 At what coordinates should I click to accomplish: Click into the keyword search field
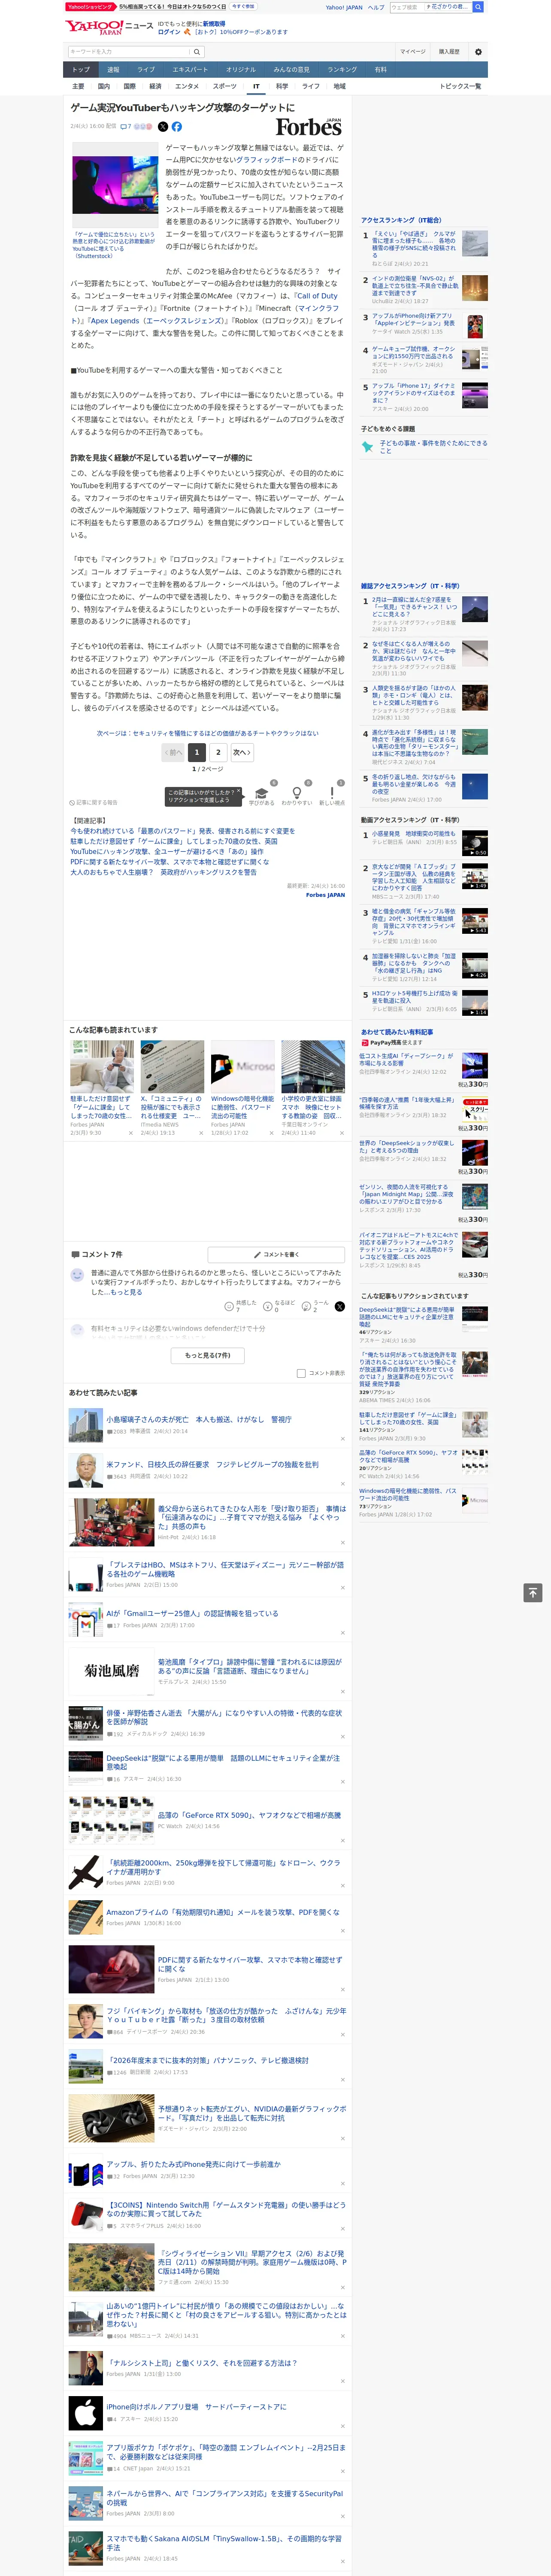pos(129,51)
